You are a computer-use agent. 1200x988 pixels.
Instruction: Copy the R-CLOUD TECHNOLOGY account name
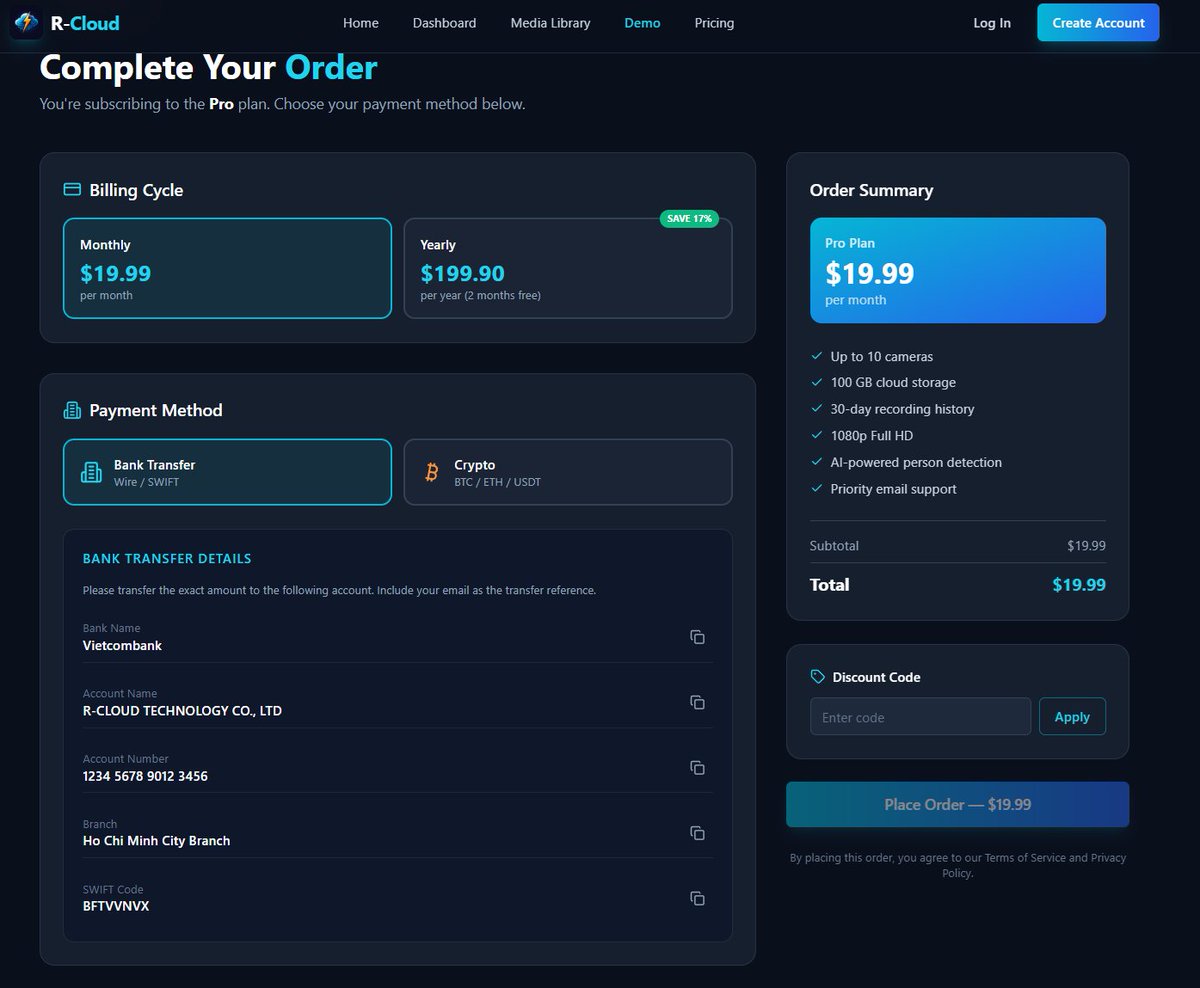pyautogui.click(x=698, y=702)
